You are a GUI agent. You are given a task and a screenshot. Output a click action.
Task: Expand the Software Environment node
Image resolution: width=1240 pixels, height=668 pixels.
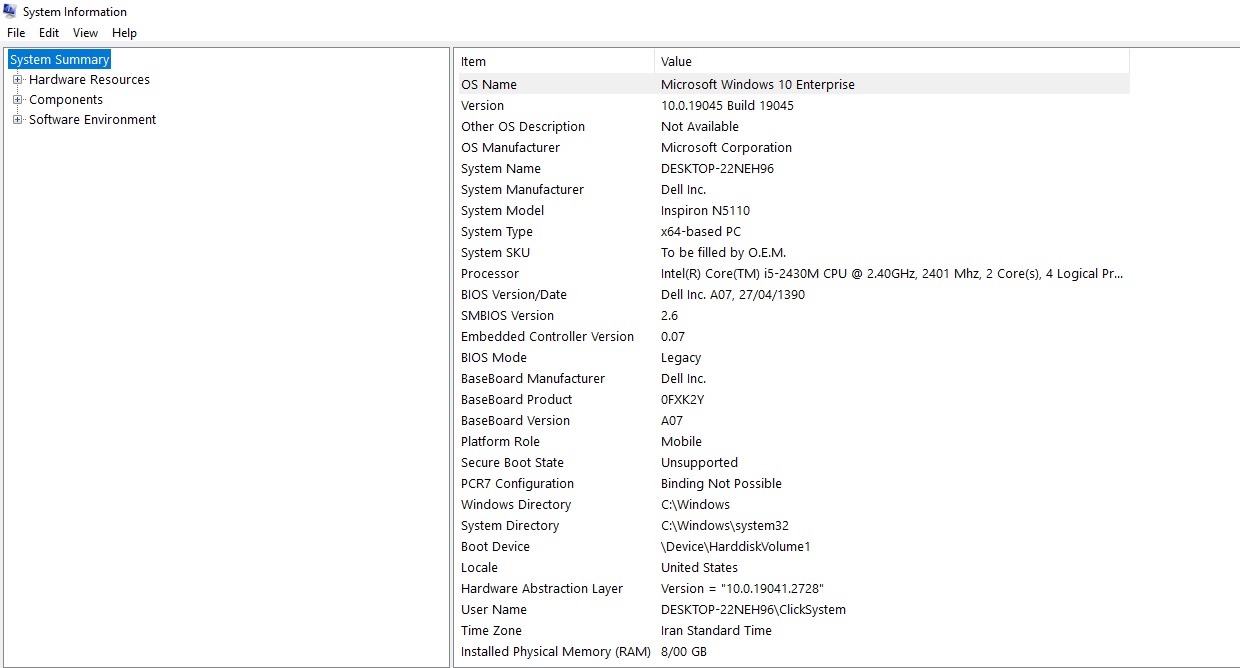coord(17,120)
